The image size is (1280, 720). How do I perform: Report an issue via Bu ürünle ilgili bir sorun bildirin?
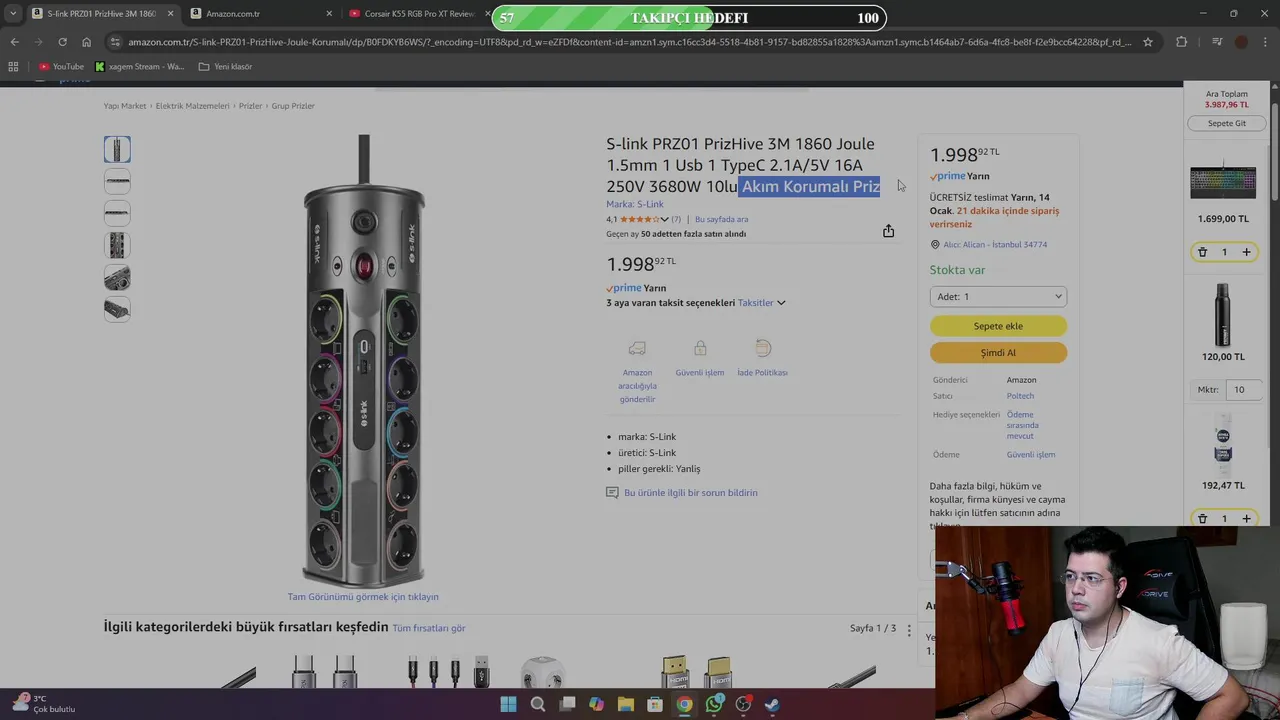tap(690, 493)
